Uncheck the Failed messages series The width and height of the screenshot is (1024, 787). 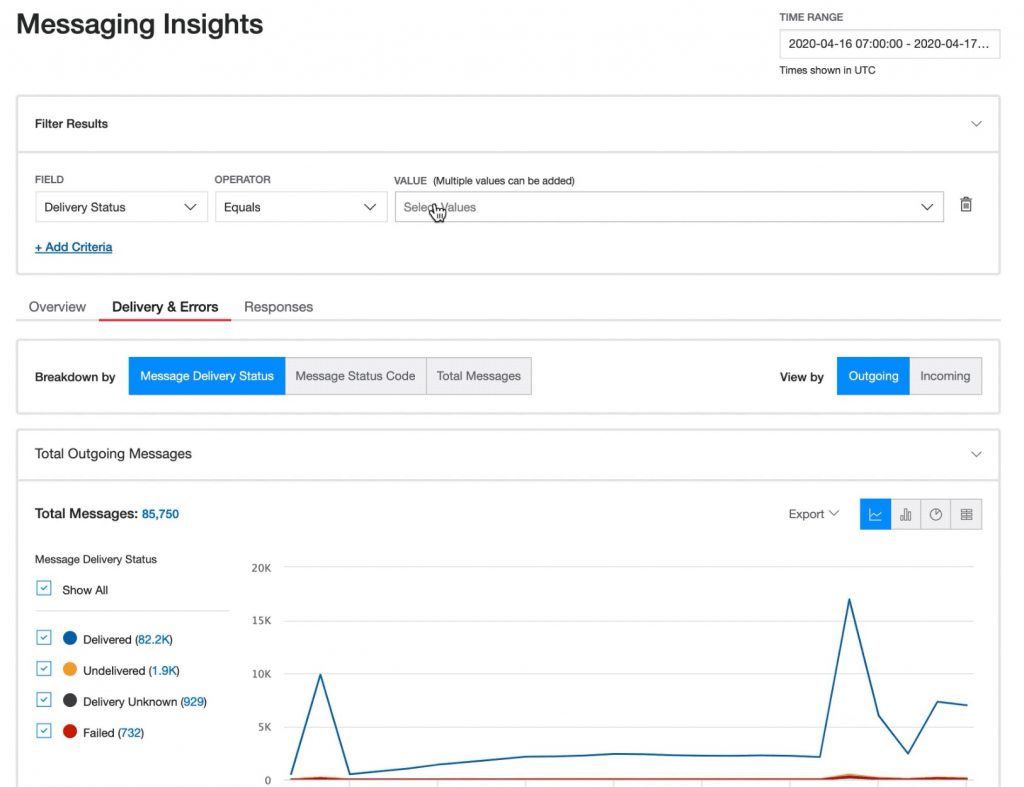coord(43,732)
